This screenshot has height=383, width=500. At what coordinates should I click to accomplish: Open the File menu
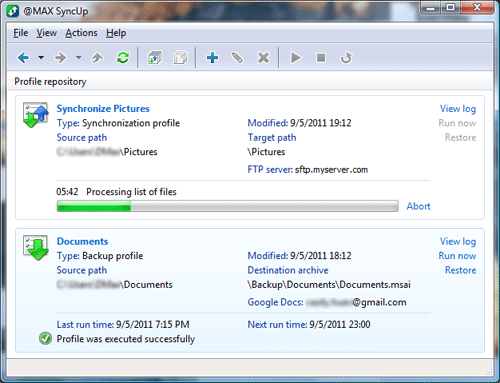point(21,33)
